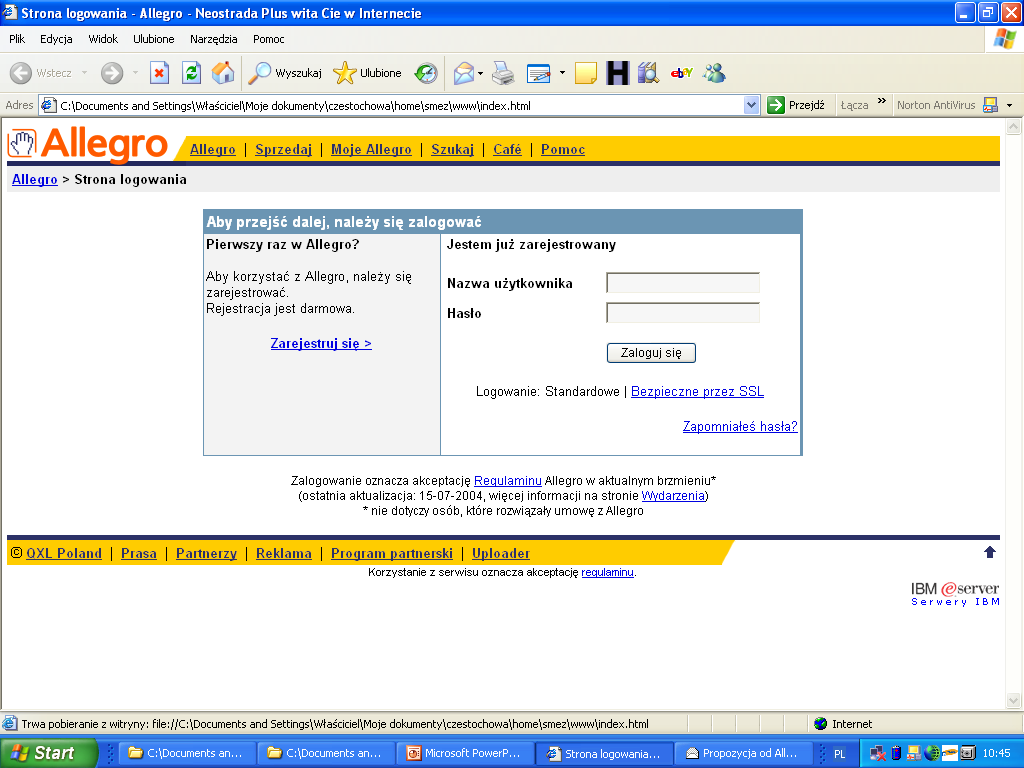Click the page icon in address bar
1024x768 pixels.
pyautogui.click(x=49, y=105)
